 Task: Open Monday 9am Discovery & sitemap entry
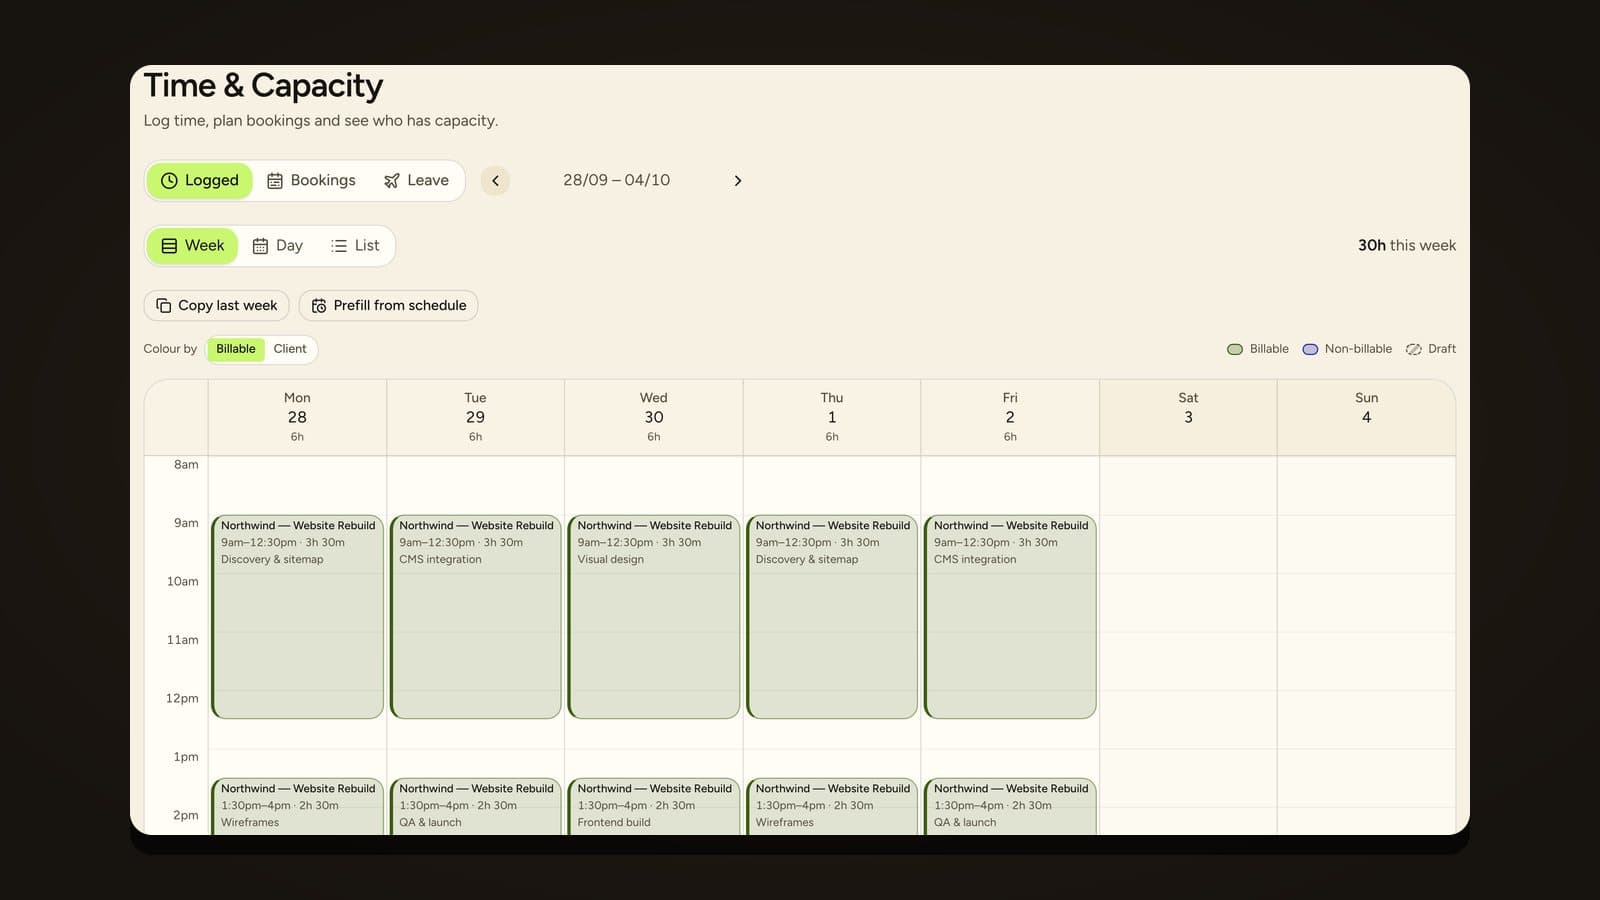tap(297, 617)
